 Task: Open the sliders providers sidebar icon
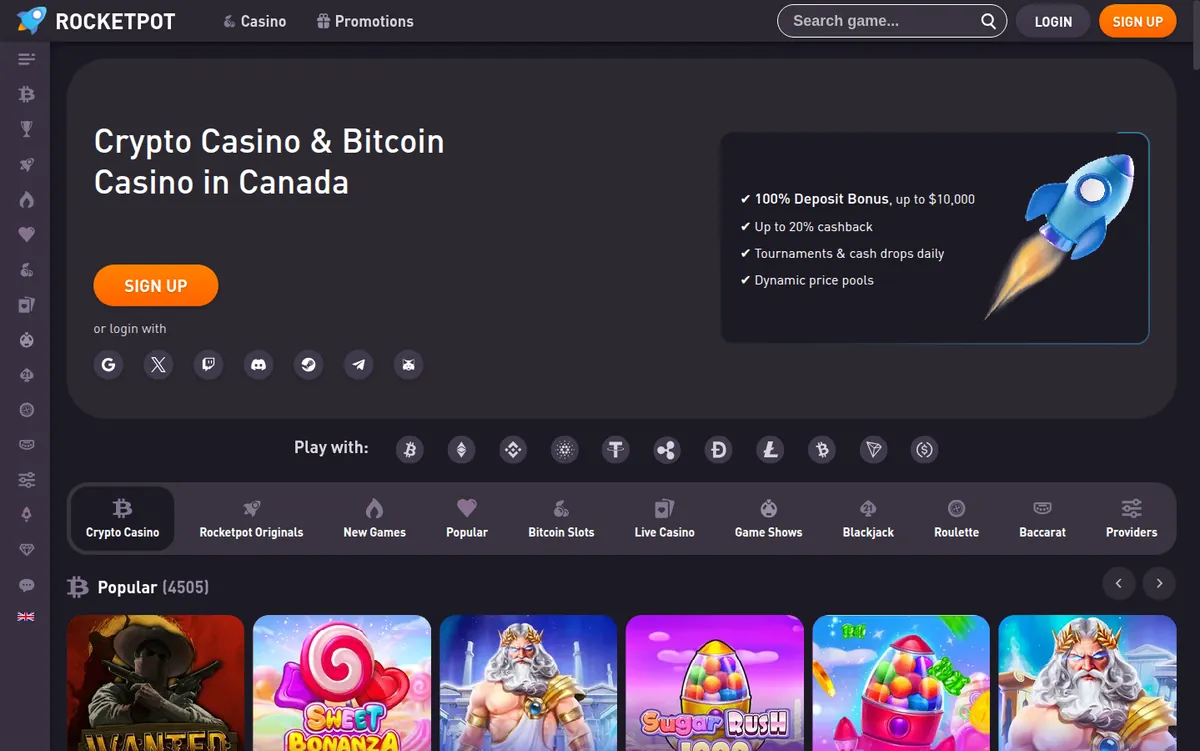tap(27, 480)
